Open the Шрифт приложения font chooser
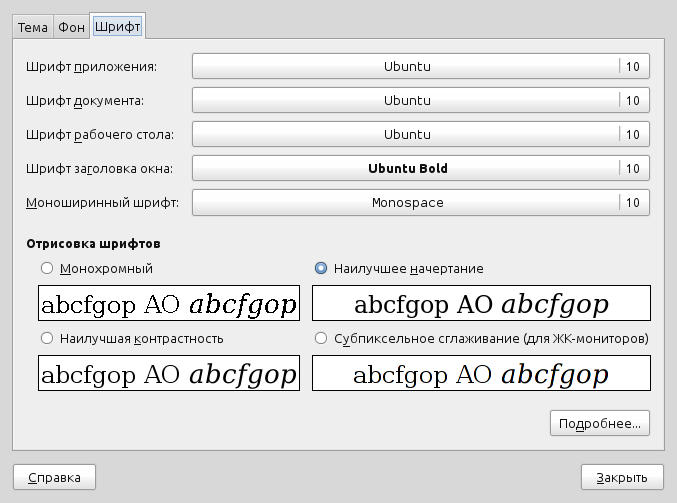 pos(420,66)
